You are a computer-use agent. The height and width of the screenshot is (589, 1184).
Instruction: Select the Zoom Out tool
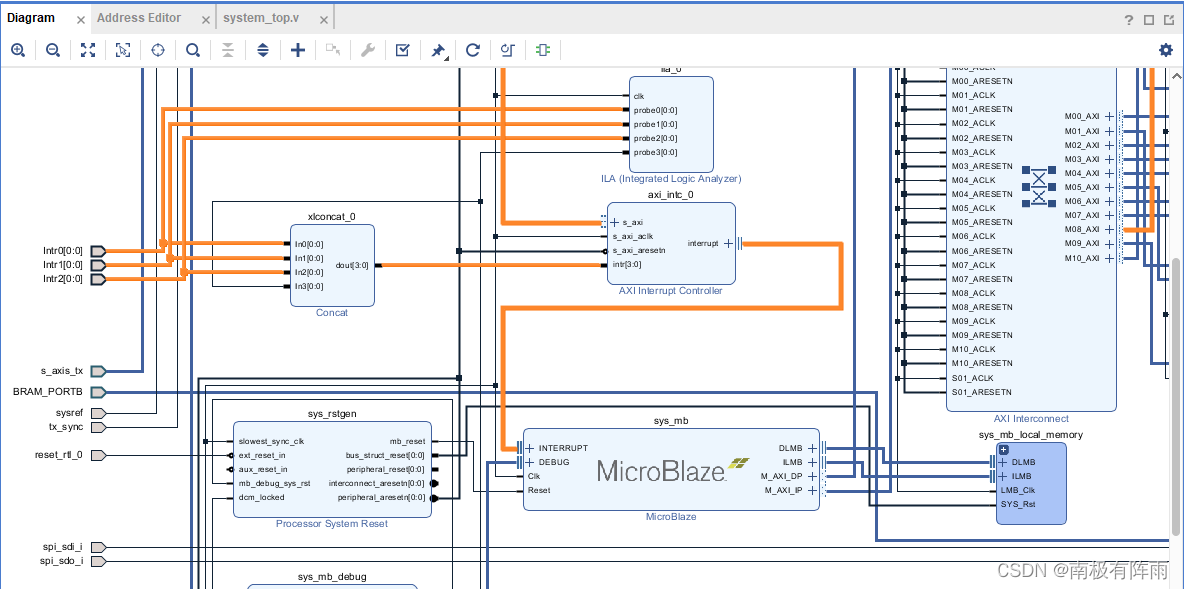click(53, 49)
